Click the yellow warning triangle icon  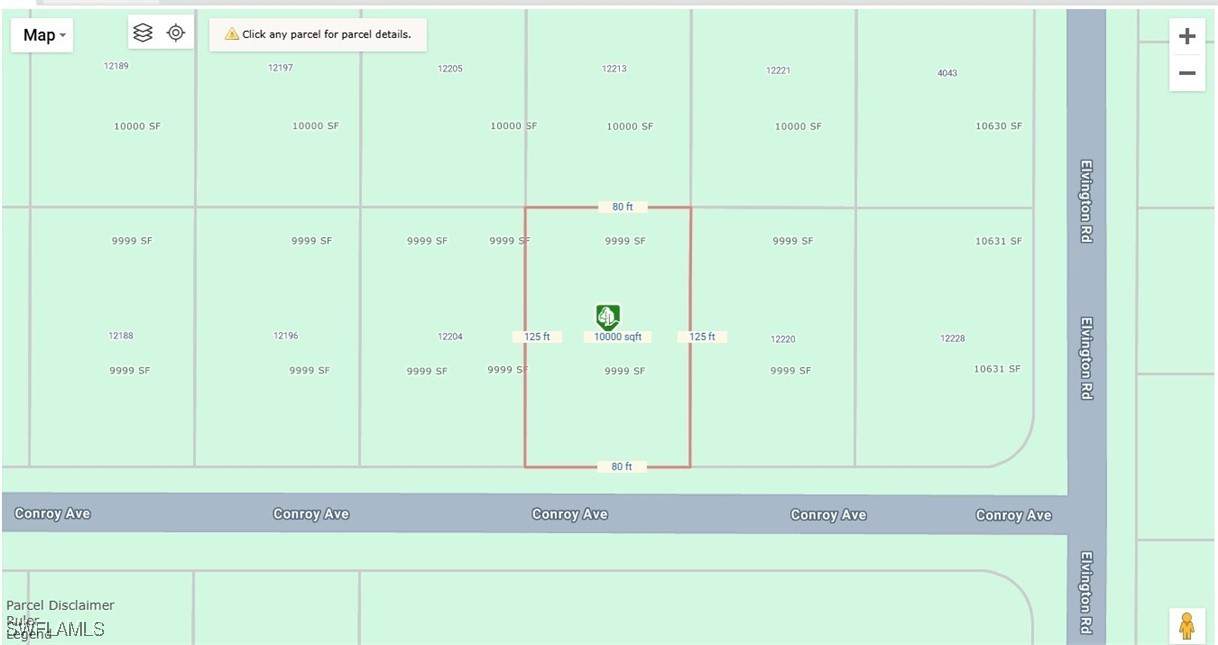point(231,34)
